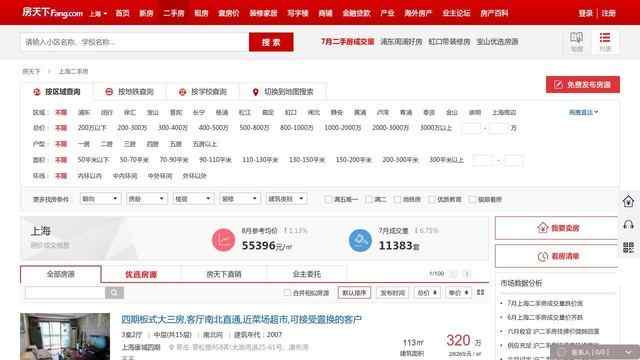
Task: Click the QR code icon in the sidebar
Action: point(629,247)
